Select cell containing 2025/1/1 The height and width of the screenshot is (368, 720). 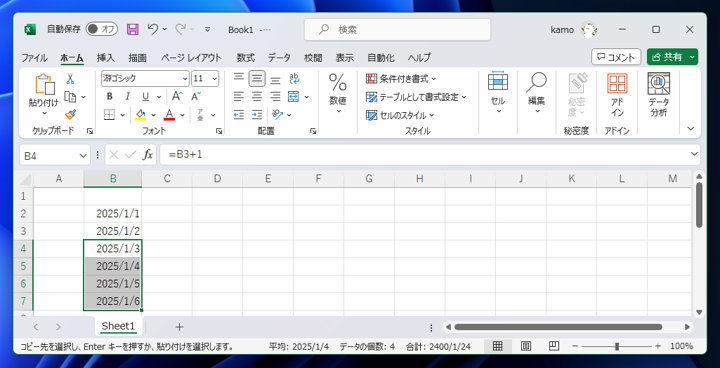(x=112, y=214)
